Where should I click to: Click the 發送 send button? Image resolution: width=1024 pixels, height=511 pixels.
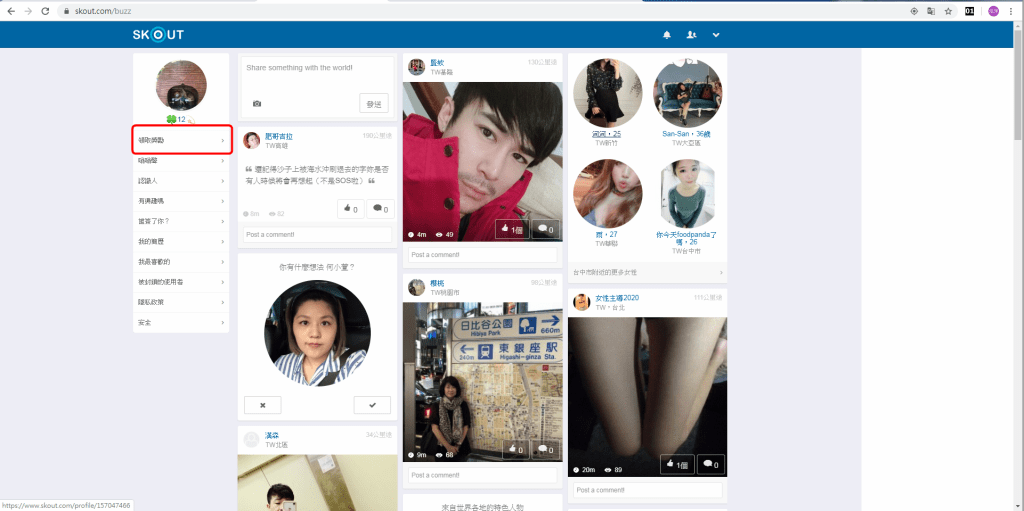[x=373, y=103]
